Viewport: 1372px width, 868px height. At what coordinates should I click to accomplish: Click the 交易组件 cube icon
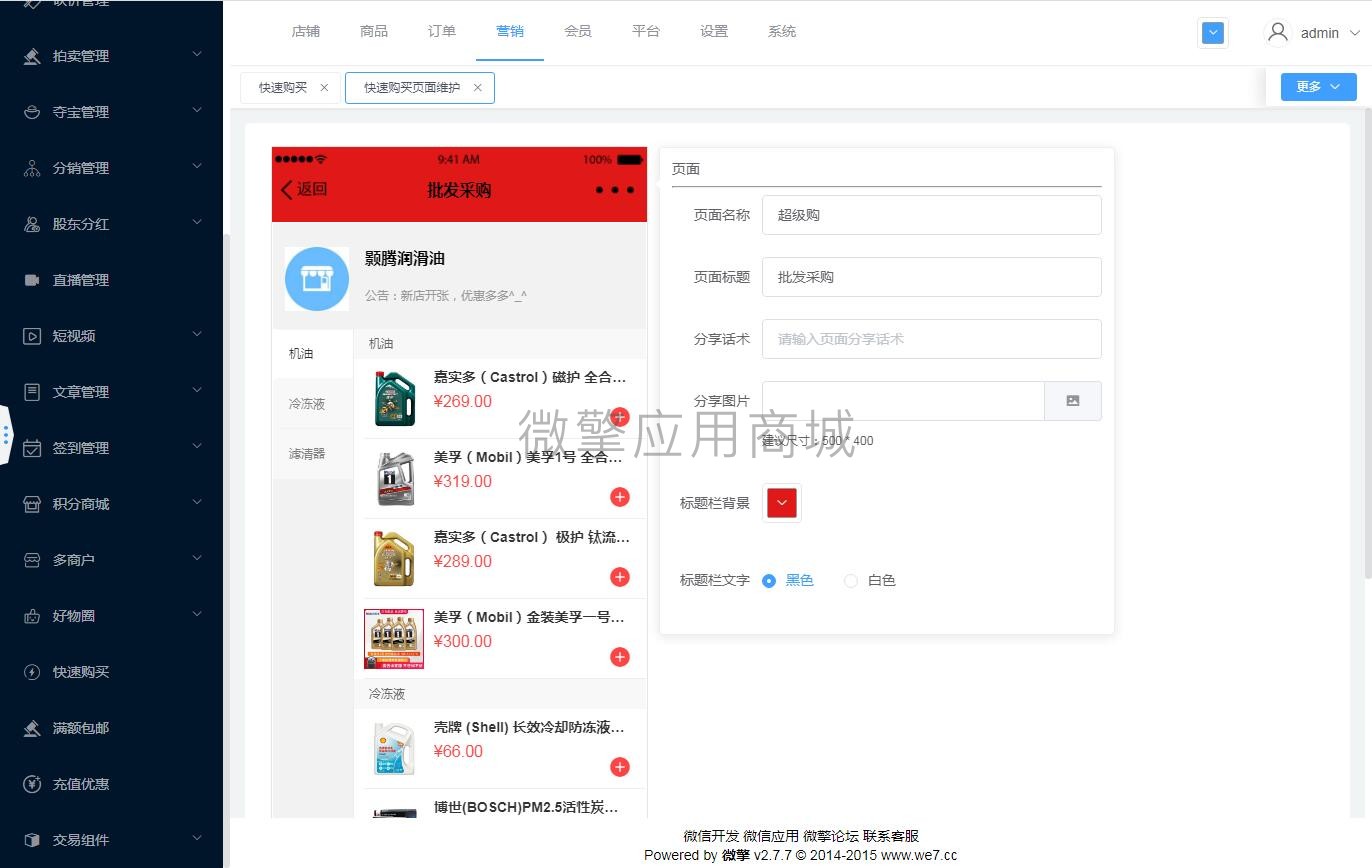pyautogui.click(x=32, y=840)
